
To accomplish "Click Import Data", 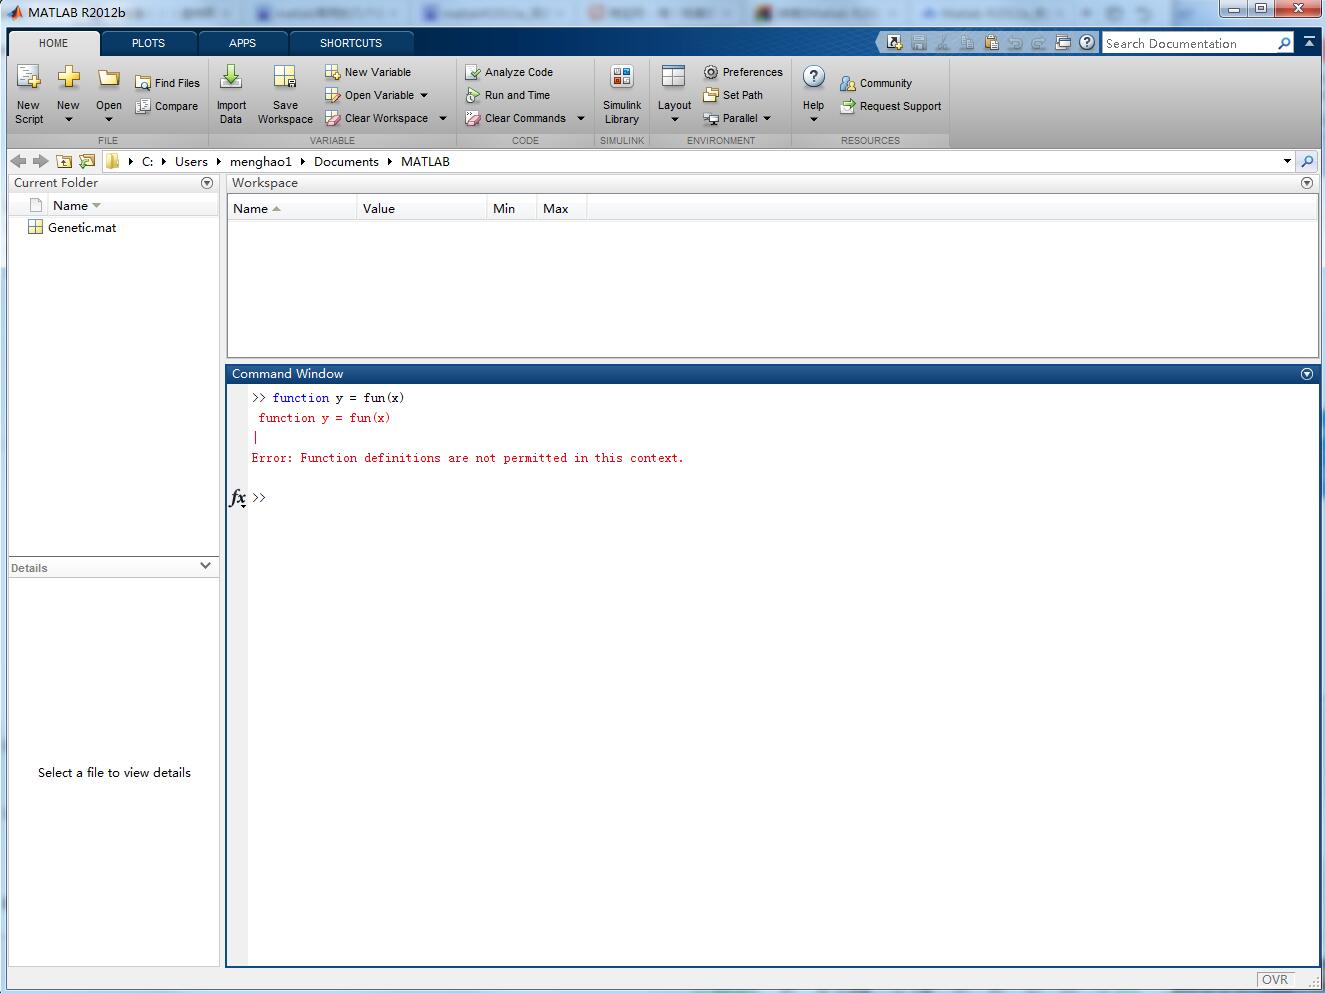I will [231, 95].
